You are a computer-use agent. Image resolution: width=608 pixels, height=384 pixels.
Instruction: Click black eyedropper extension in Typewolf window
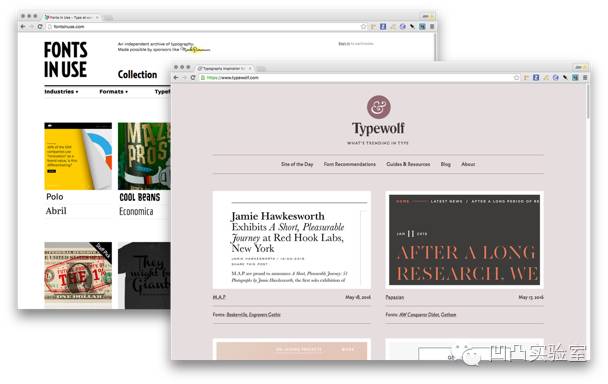[565, 78]
